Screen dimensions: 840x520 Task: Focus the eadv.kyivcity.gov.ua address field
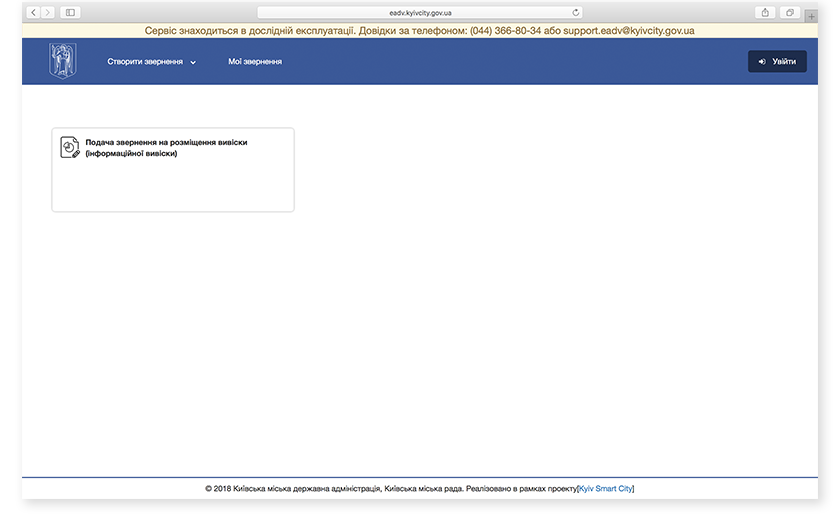[x=420, y=12]
